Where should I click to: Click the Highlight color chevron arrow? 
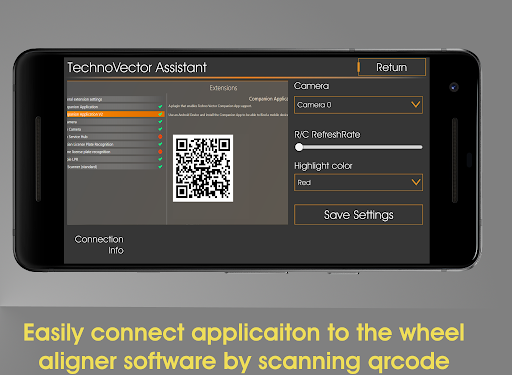(416, 182)
